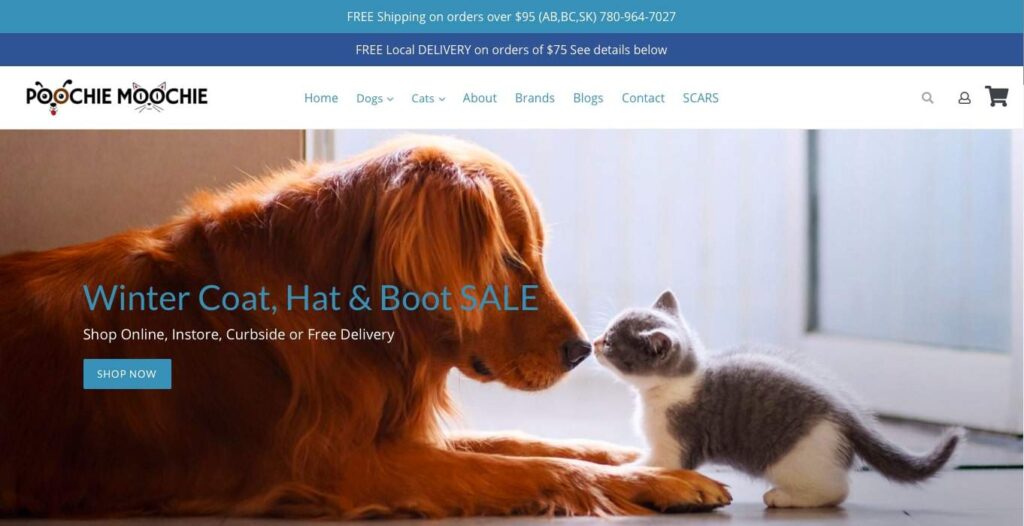Screen dimensions: 1024x526
Task: Open the account profile icon
Action: 964,98
